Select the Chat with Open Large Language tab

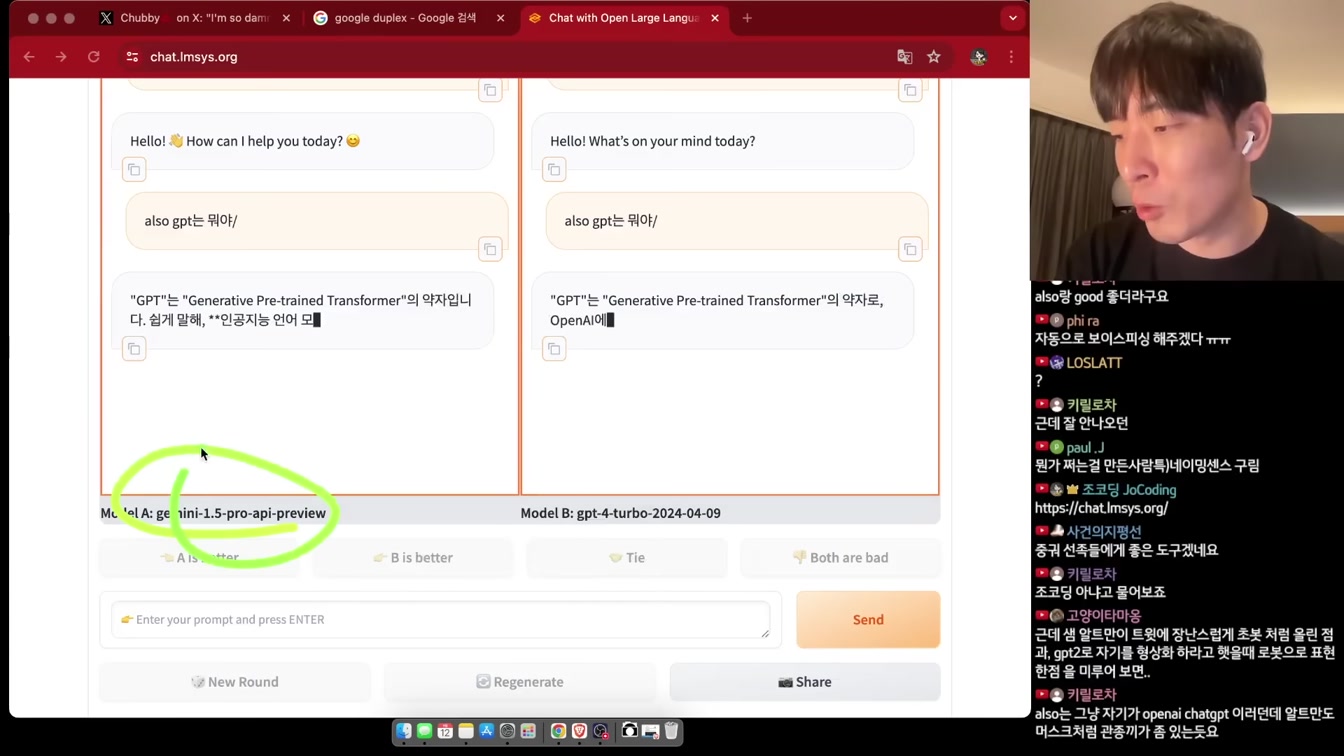(x=625, y=18)
